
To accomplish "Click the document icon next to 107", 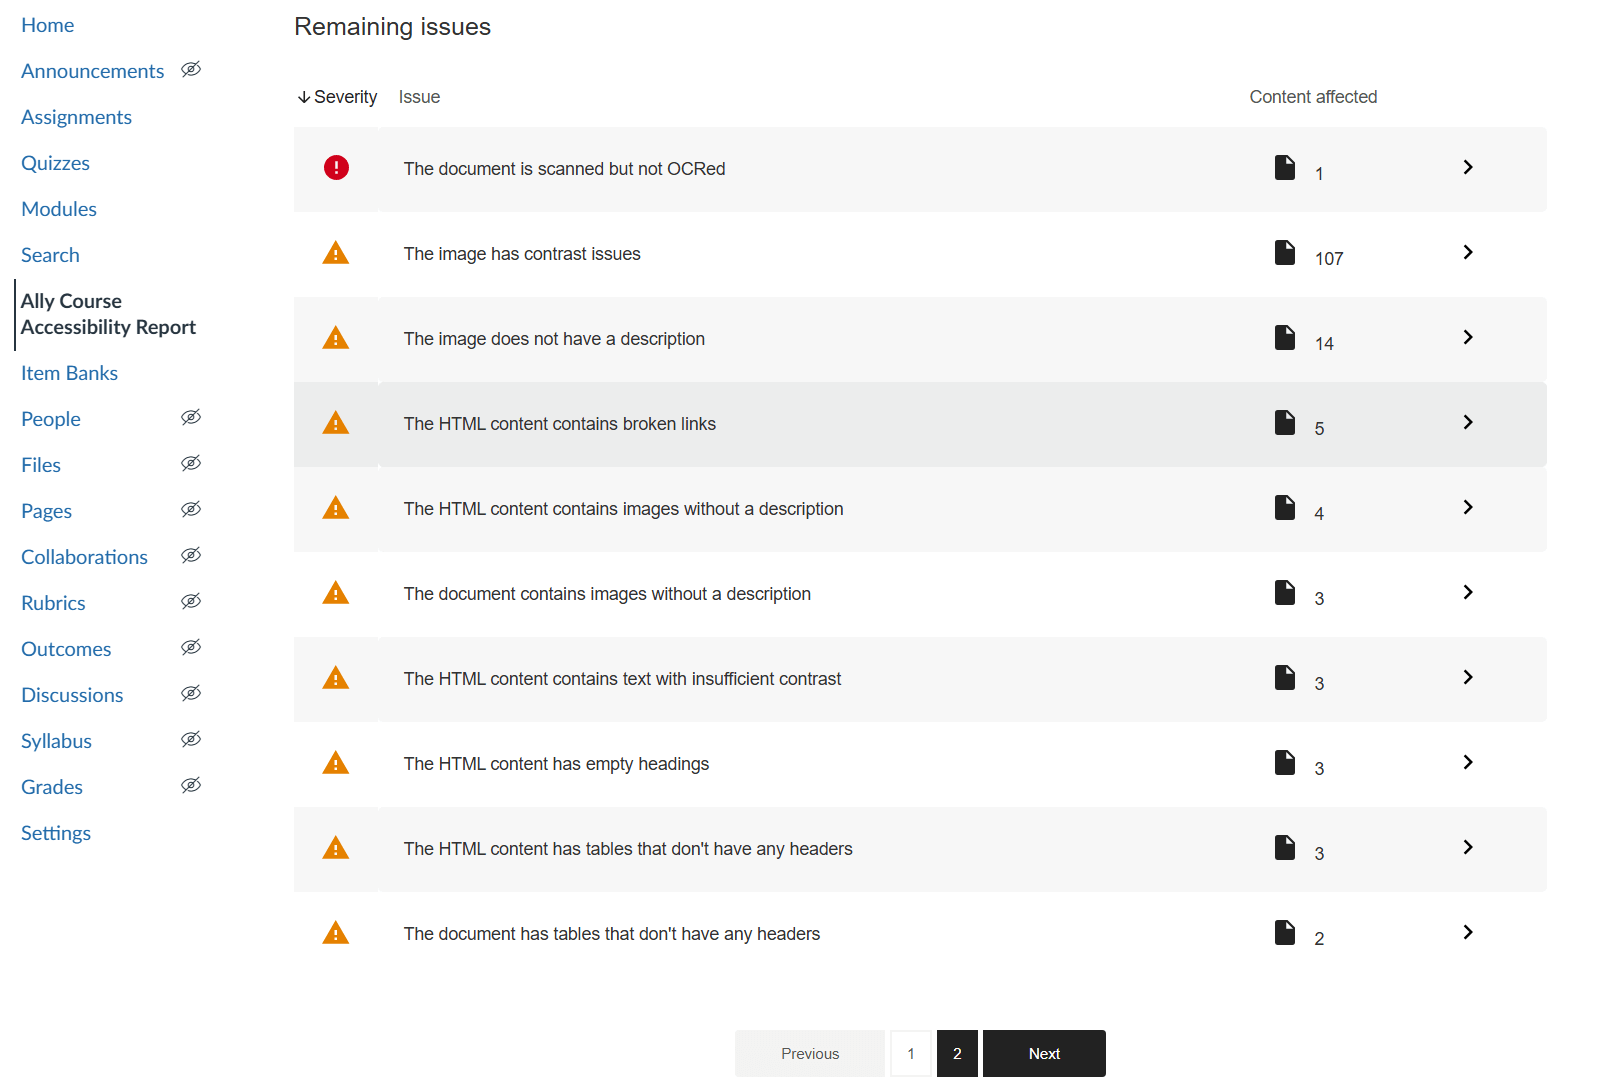I will (x=1285, y=253).
